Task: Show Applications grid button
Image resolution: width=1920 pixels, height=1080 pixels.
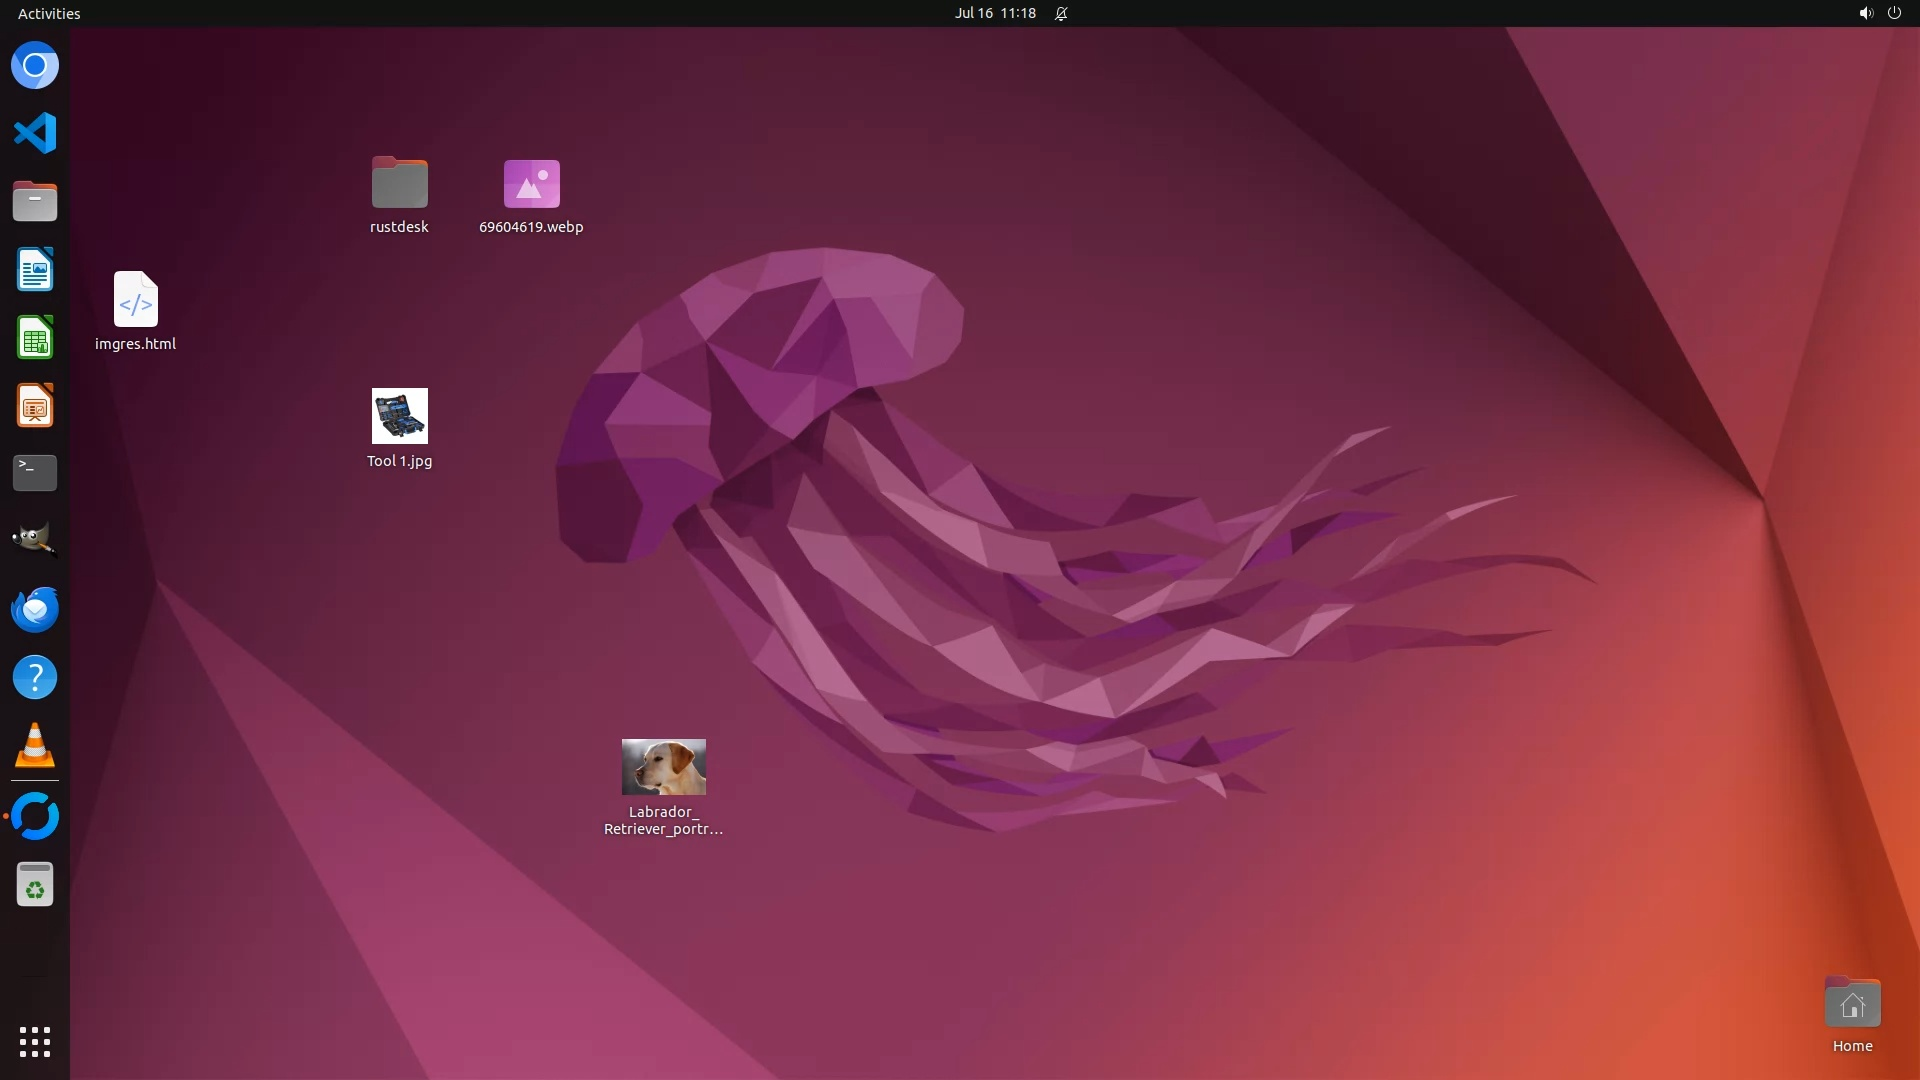Action: pos(35,1041)
